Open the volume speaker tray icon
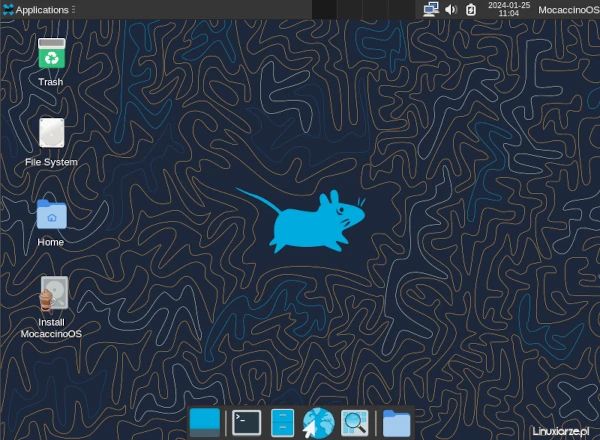600x440 pixels. (x=451, y=9)
